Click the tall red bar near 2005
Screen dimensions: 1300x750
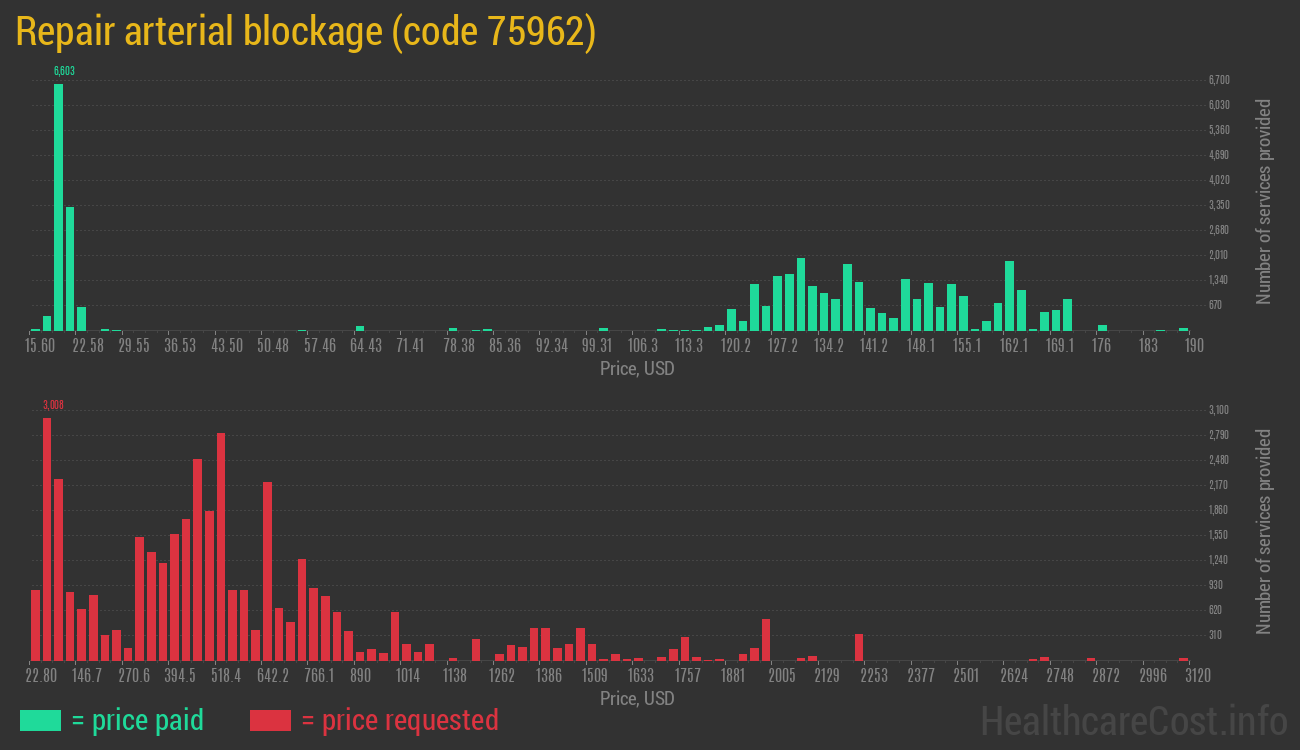point(766,640)
